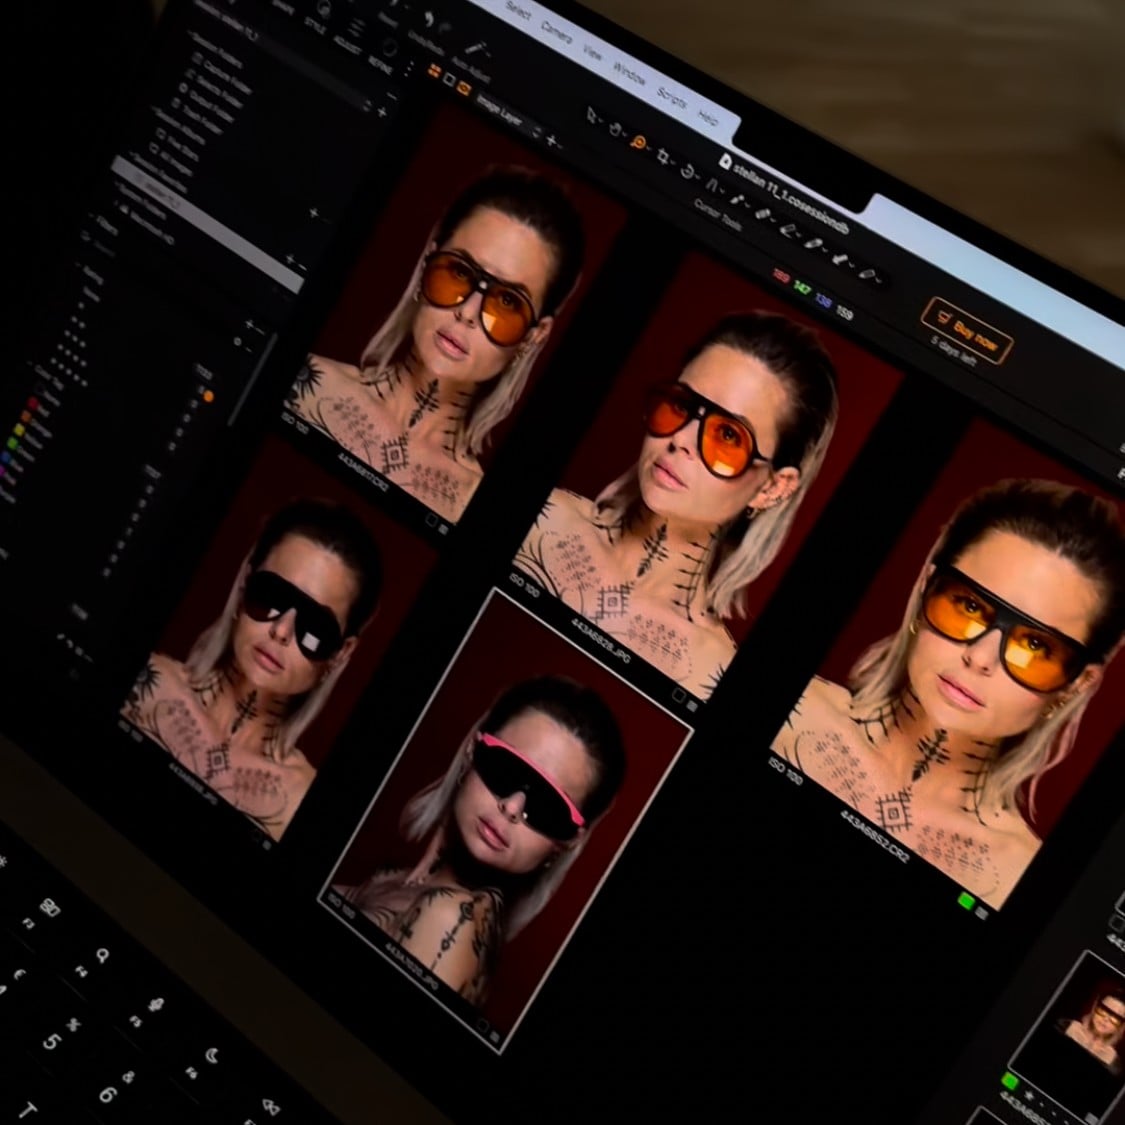The width and height of the screenshot is (1125, 1125).
Task: Open the Image Layer dropdown
Action: [x=500, y=110]
